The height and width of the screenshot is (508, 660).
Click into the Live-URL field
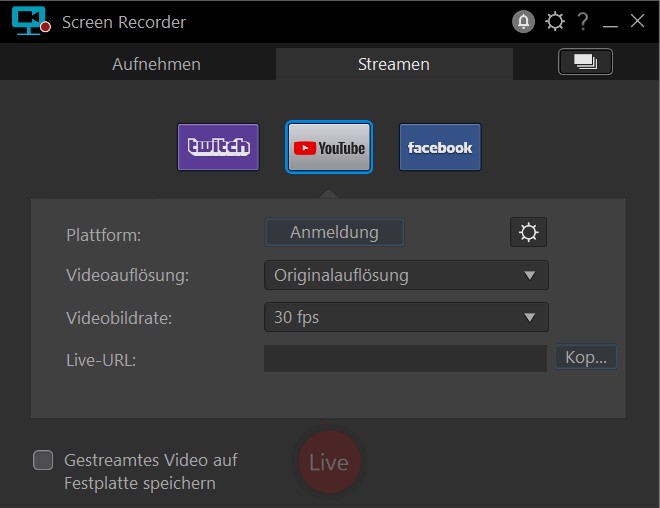click(x=405, y=359)
